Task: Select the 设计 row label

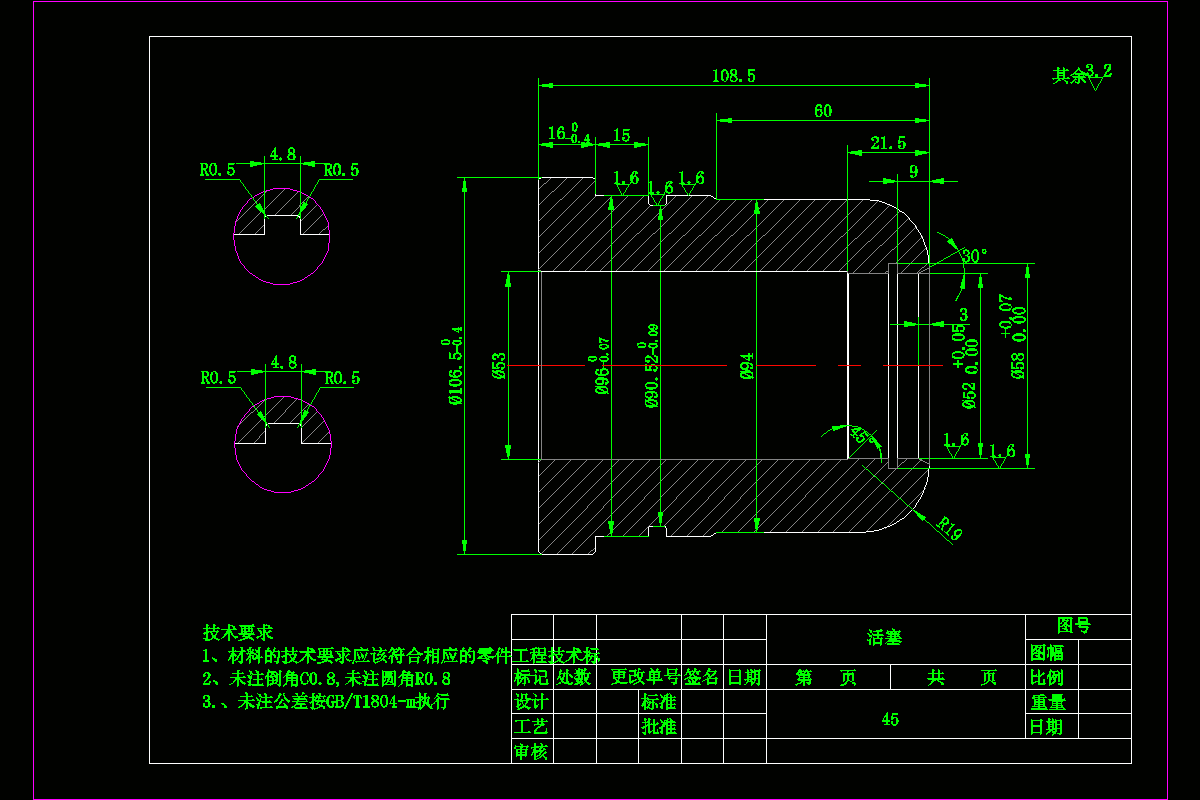Action: tap(531, 702)
